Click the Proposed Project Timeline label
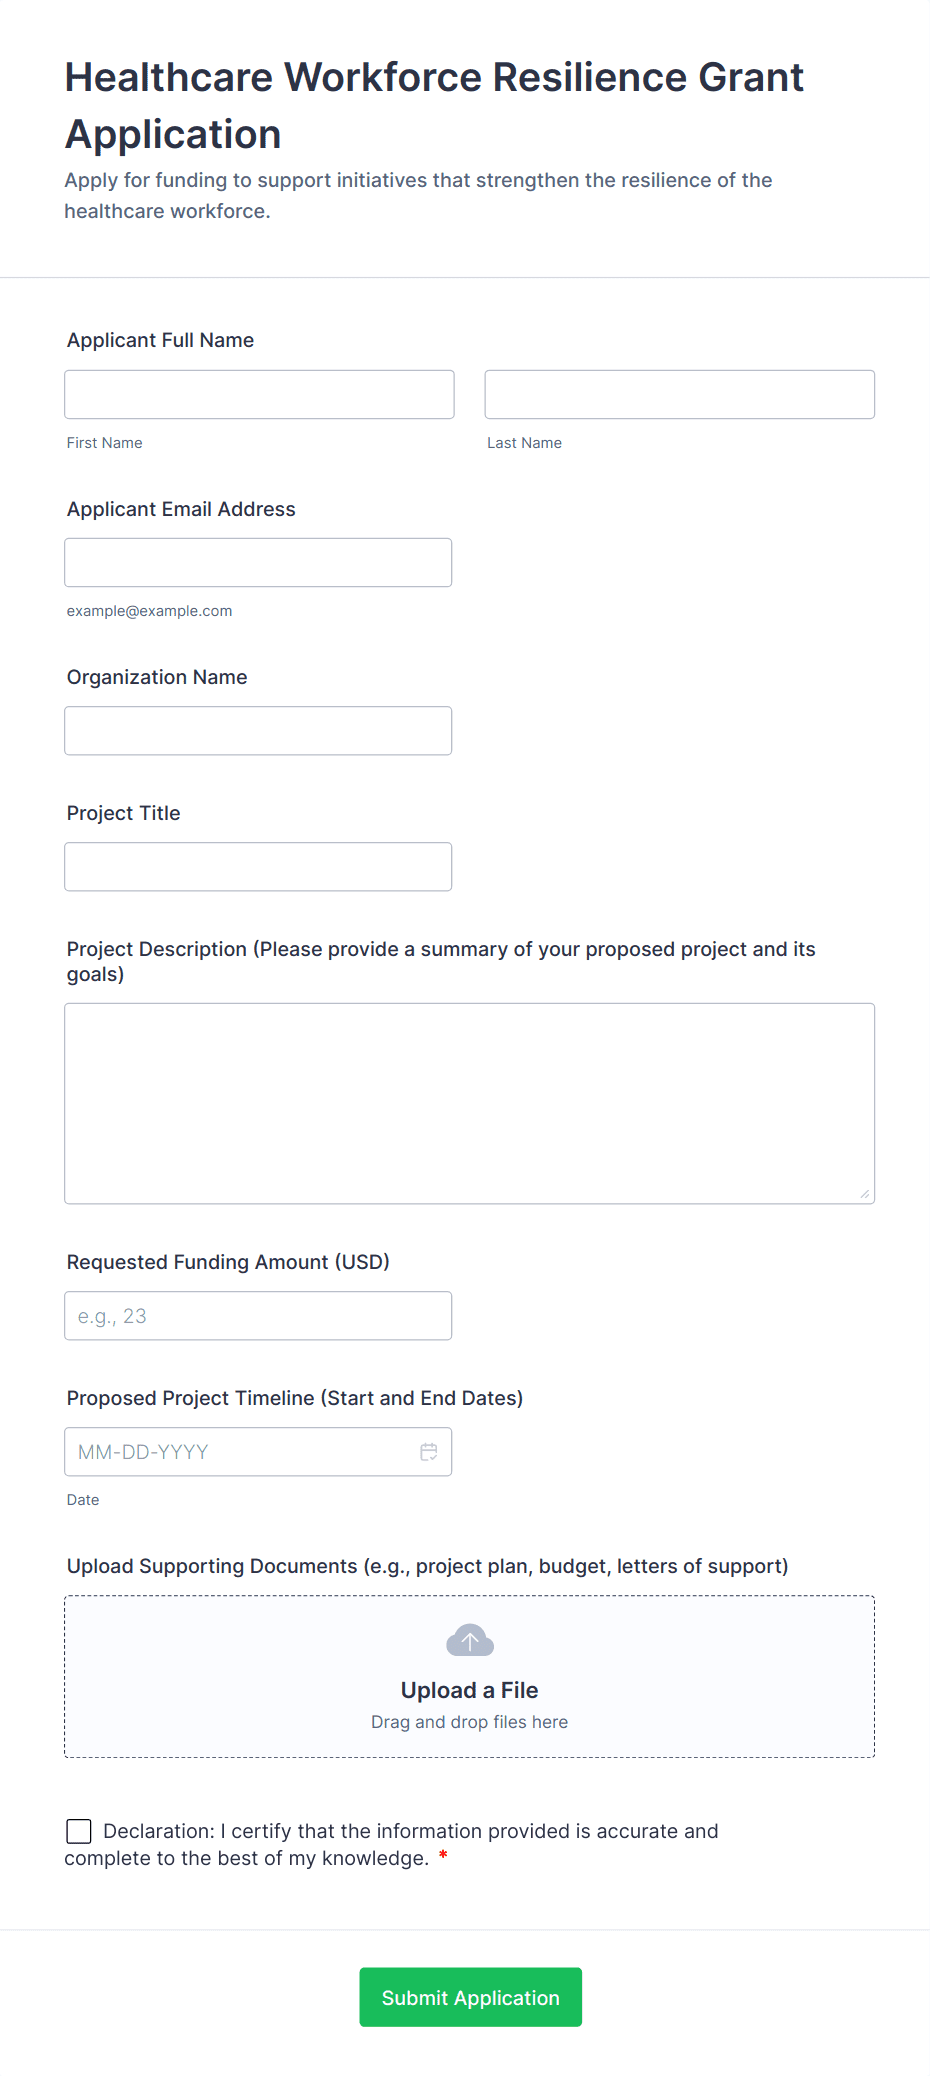Viewport: 930px width, 2076px height. pos(294,1398)
